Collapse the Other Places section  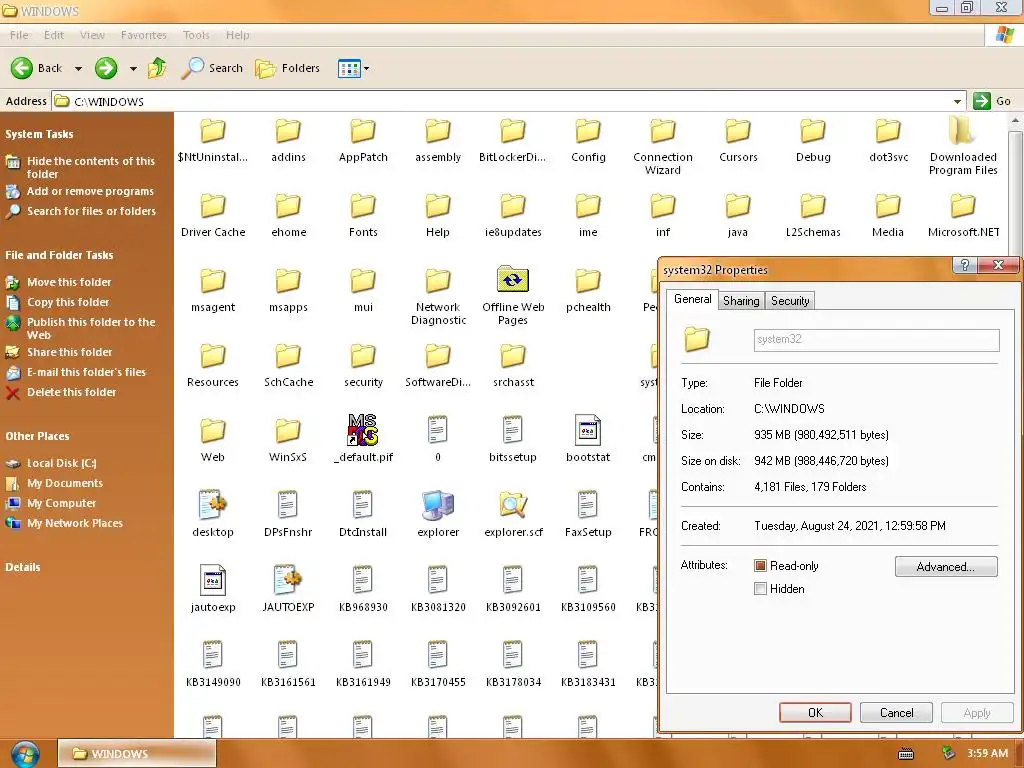click(37, 436)
